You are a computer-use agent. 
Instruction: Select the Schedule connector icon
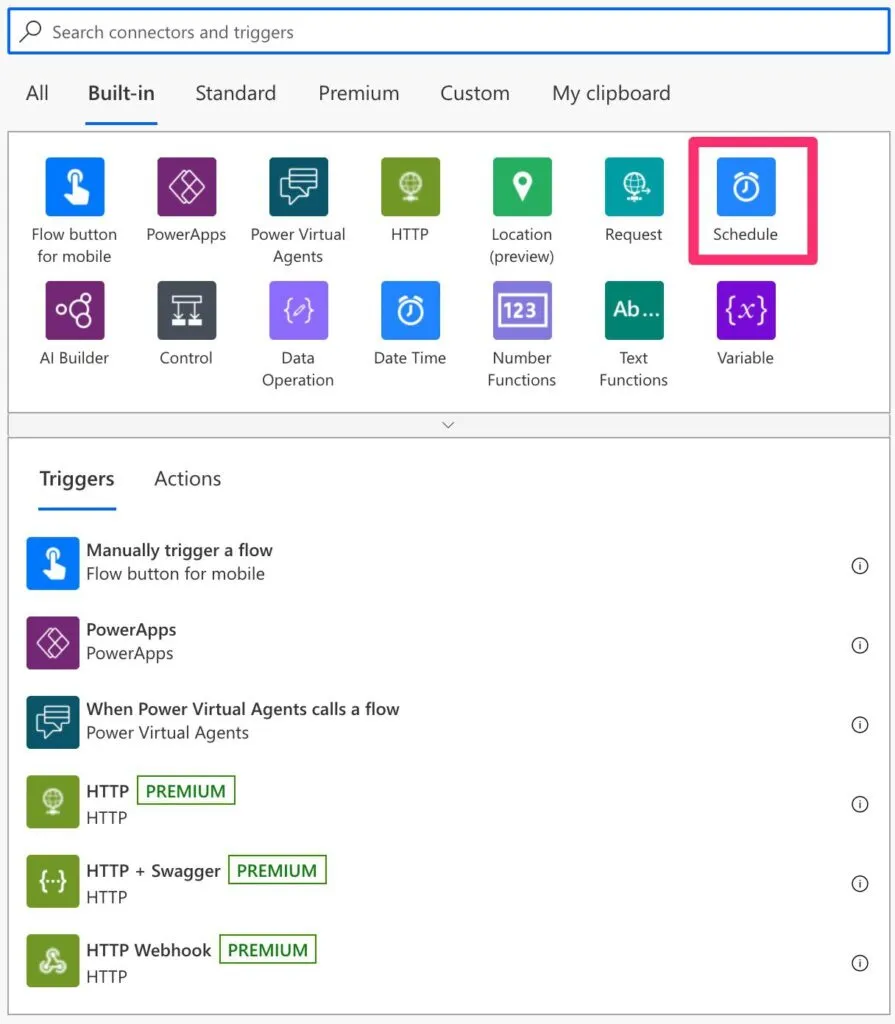click(745, 187)
